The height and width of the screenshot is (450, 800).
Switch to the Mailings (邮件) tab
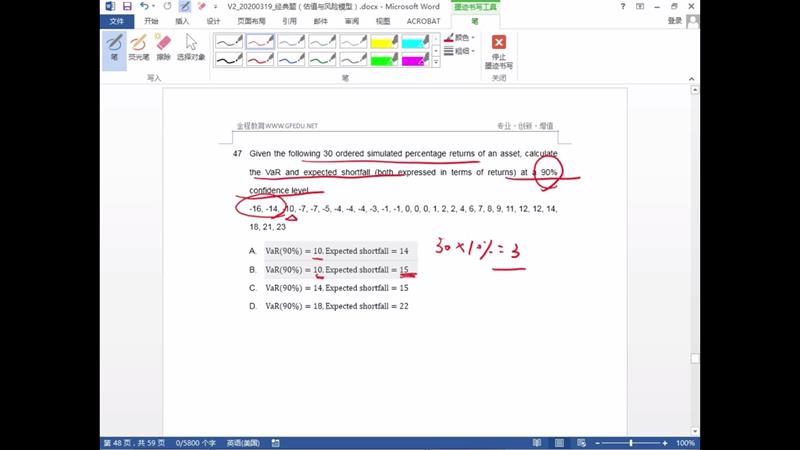point(320,21)
